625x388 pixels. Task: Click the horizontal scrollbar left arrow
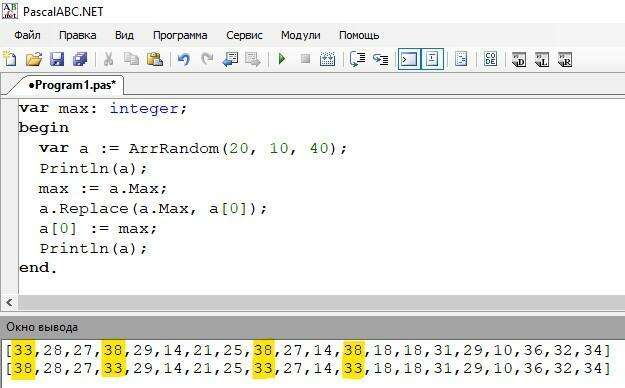(x=10, y=303)
